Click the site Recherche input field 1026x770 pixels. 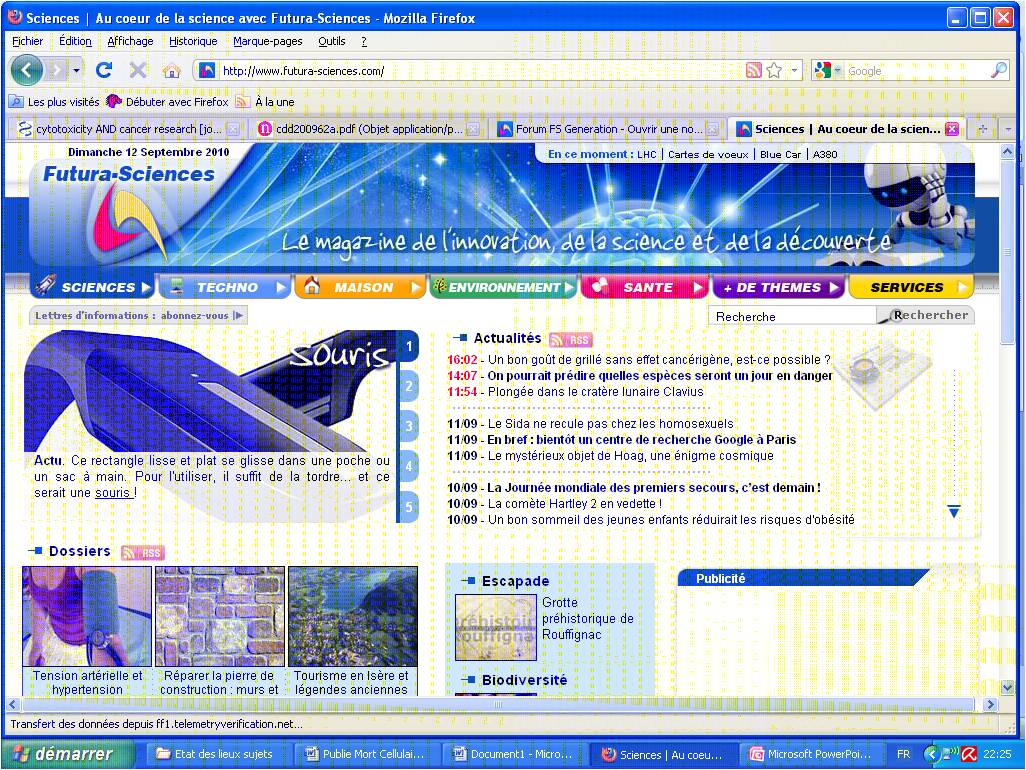792,316
